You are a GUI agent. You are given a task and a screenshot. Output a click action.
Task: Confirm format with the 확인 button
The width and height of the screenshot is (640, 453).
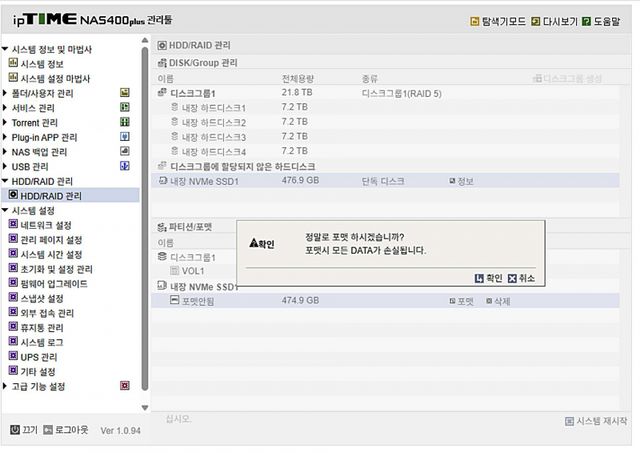pyautogui.click(x=488, y=279)
